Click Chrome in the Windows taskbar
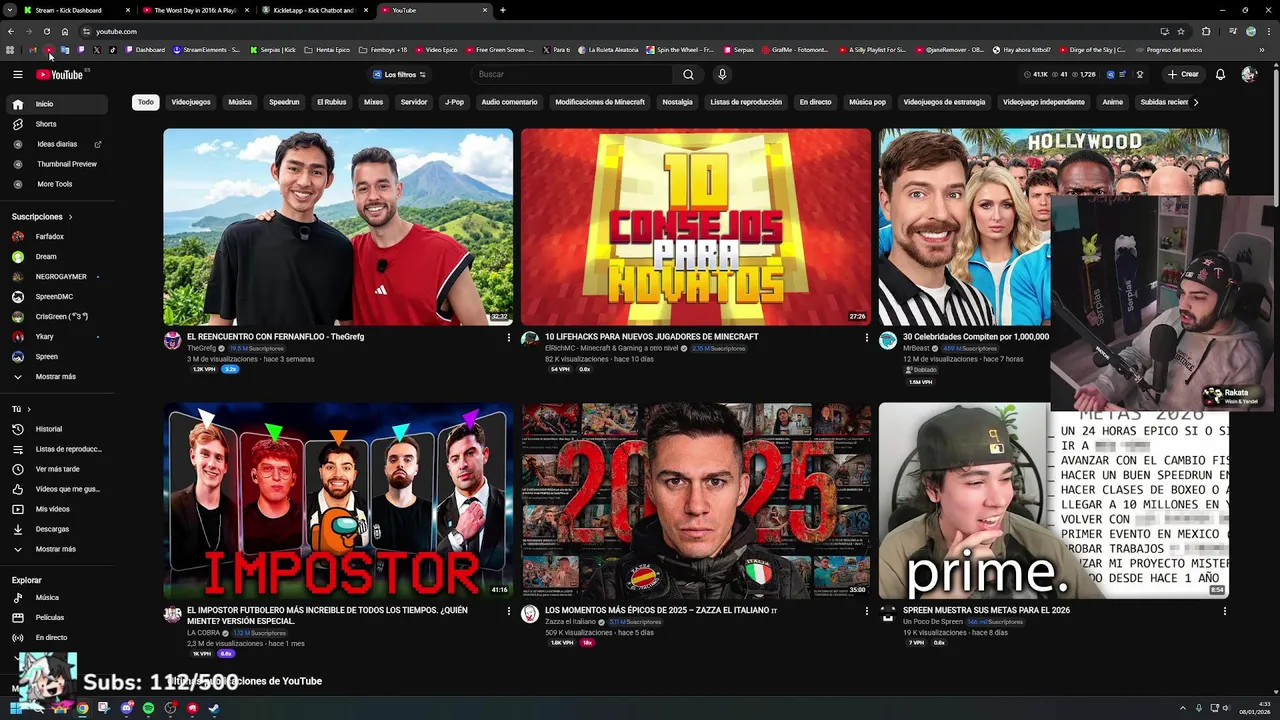Screen dimensions: 1280x720 pos(82,708)
